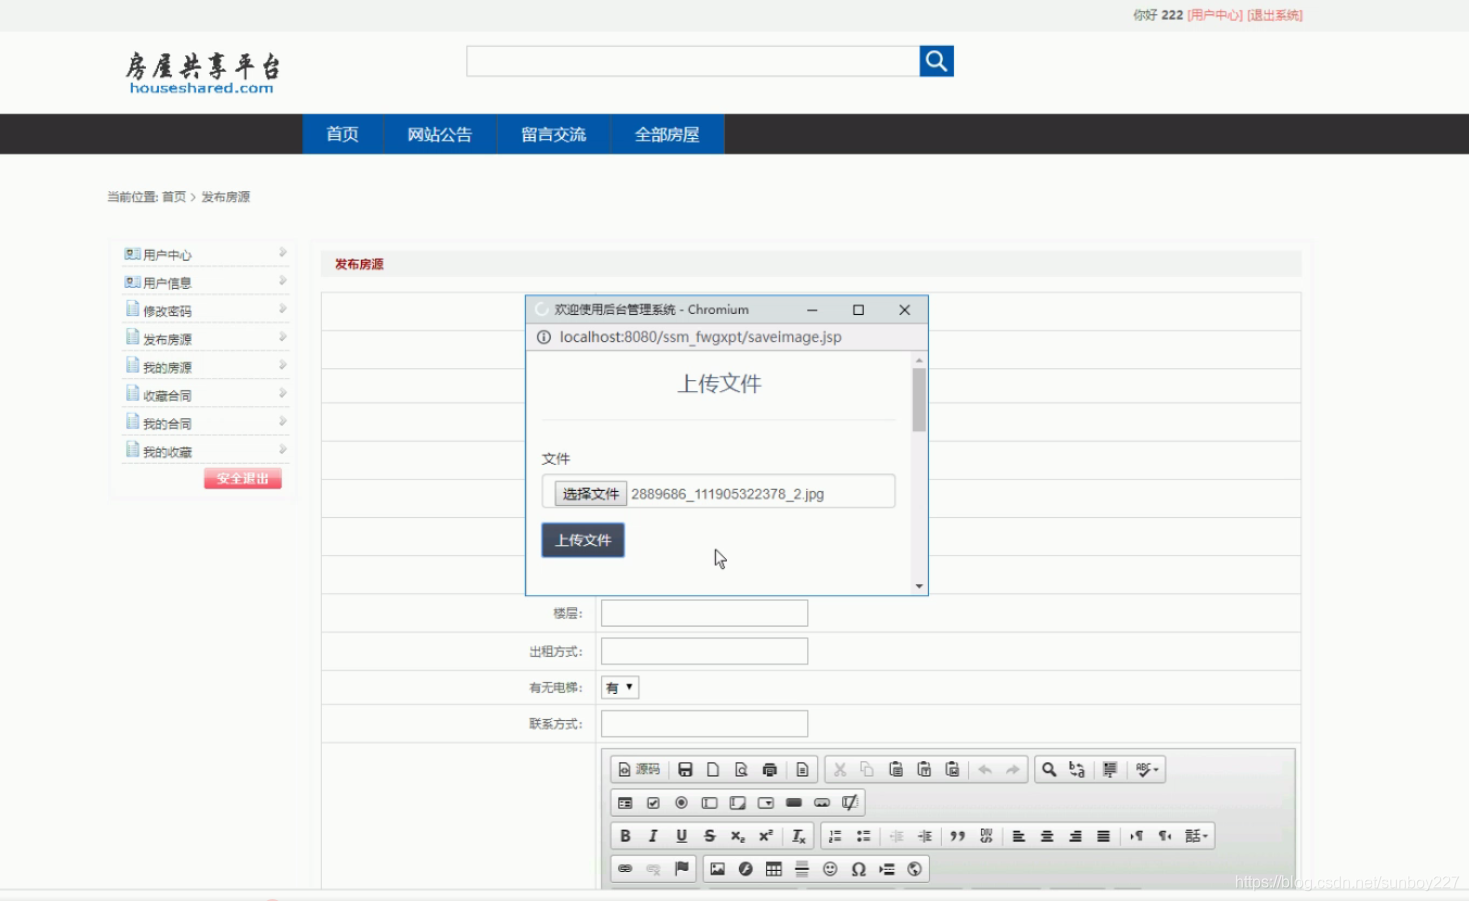Click the Save icon in editor toolbar
This screenshot has width=1469, height=901.
[685, 769]
